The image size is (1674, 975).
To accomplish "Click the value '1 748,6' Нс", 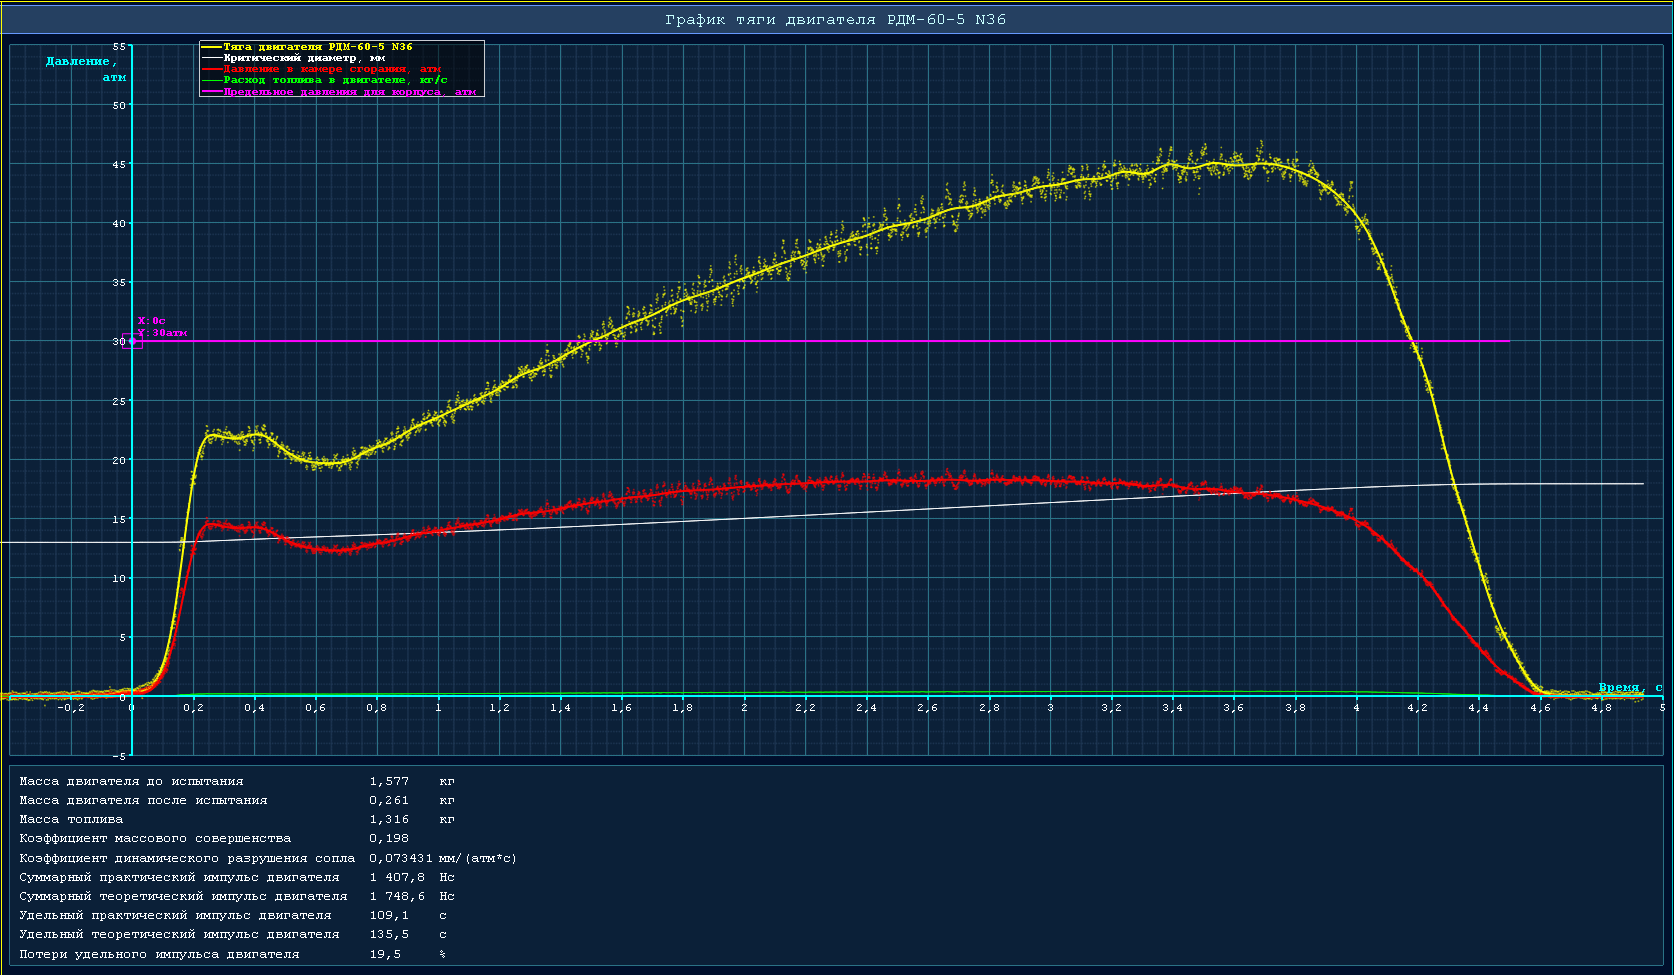I will pyautogui.click(x=397, y=896).
